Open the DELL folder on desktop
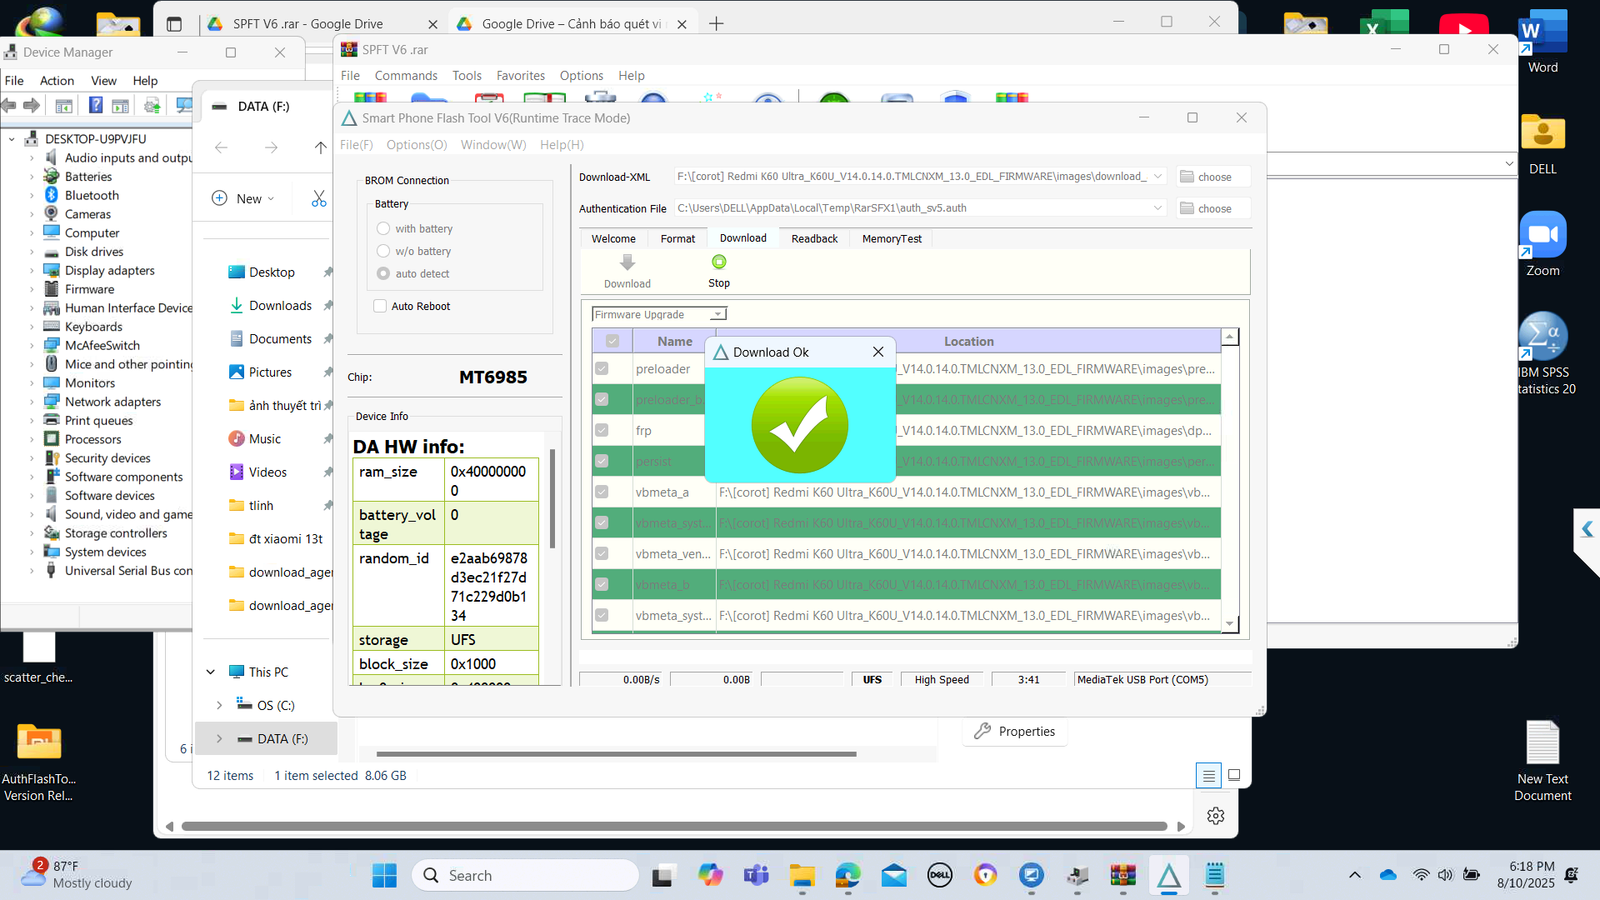Screen dimensions: 1600x900 [1543, 143]
